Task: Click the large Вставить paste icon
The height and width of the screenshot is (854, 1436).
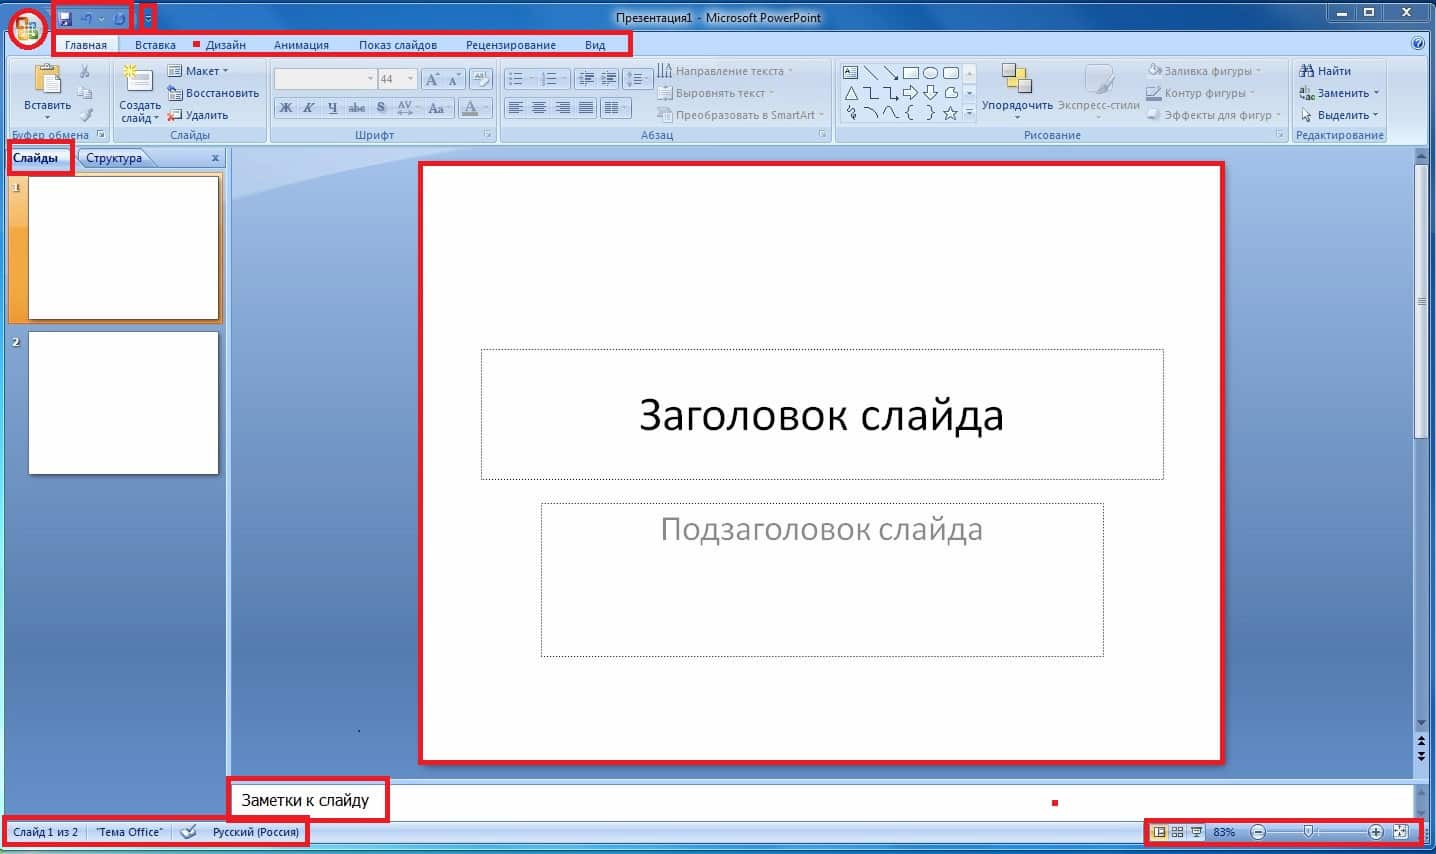Action: 47,79
